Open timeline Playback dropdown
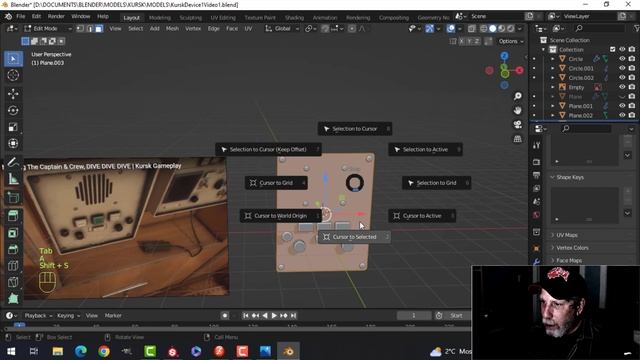The image size is (640, 360). pyautogui.click(x=38, y=316)
